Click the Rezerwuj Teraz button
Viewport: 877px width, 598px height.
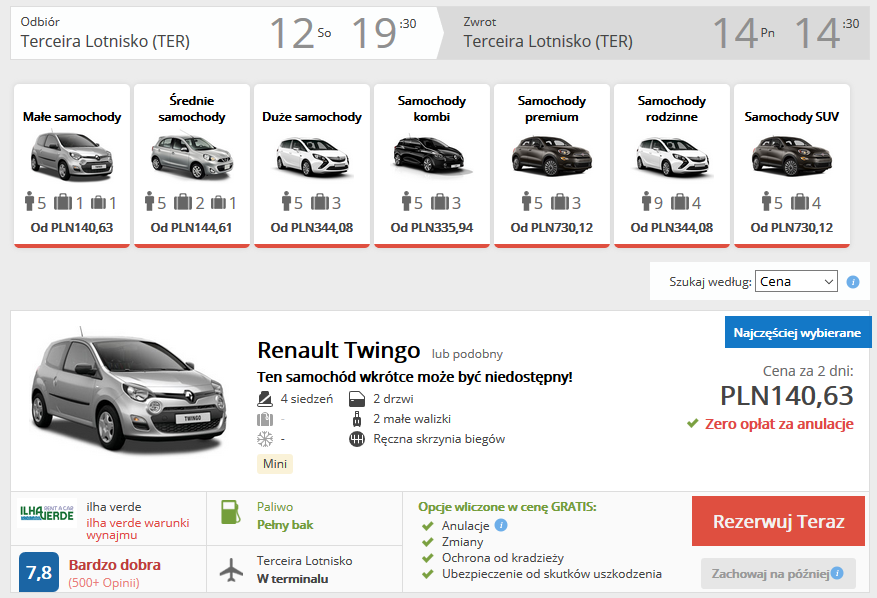click(x=778, y=521)
